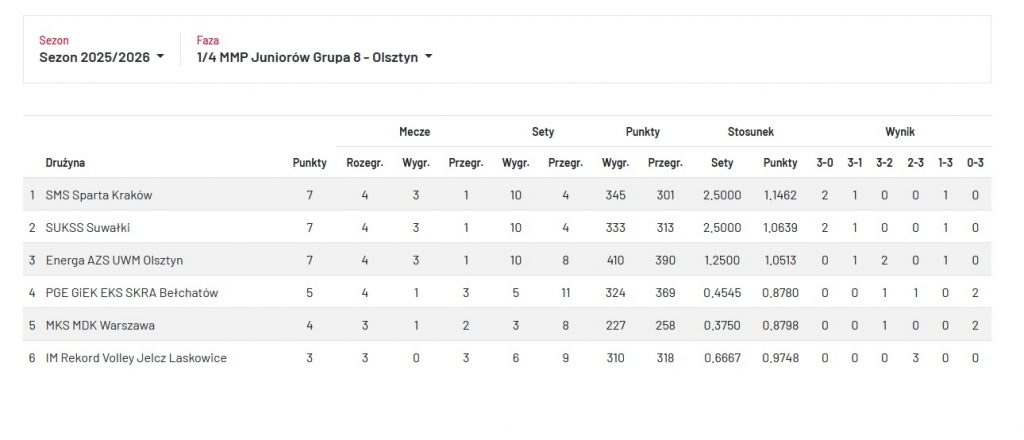The image size is (1024, 440).
Task: Click PGE GiEK EKS SKRA Bełchatów
Action: 132,293
